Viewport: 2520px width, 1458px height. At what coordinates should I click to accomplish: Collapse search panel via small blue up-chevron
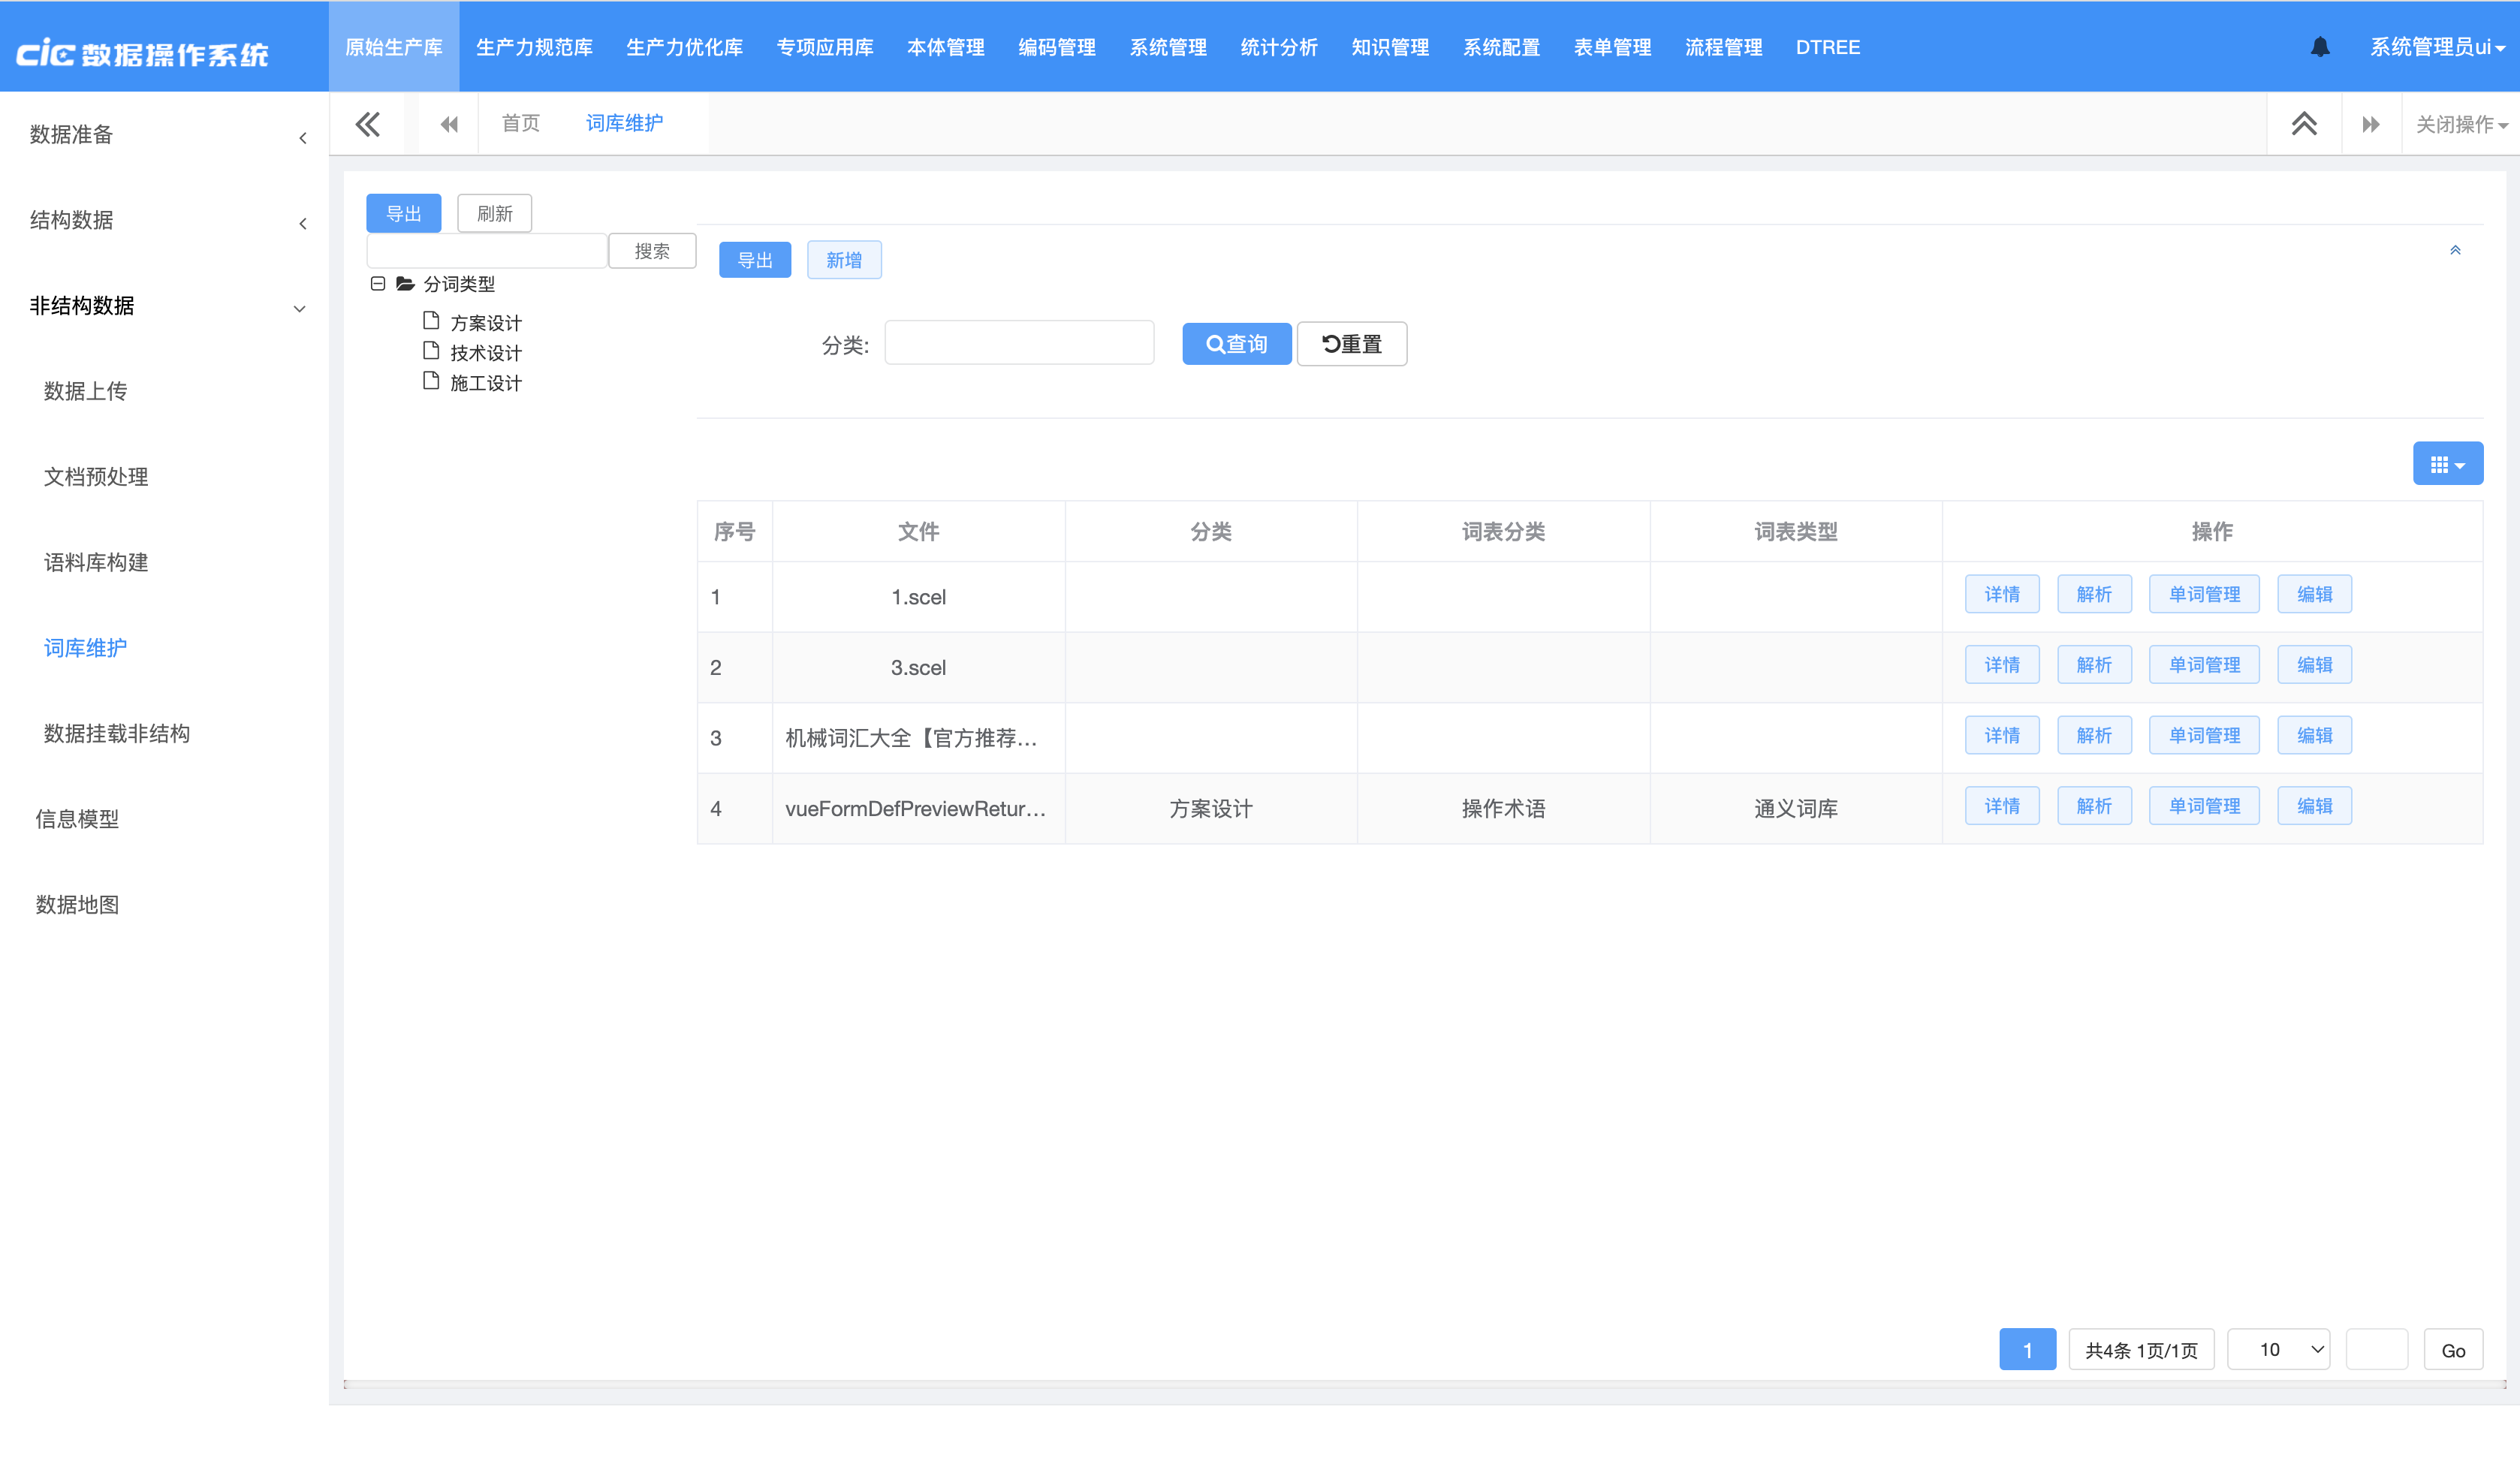click(2454, 250)
